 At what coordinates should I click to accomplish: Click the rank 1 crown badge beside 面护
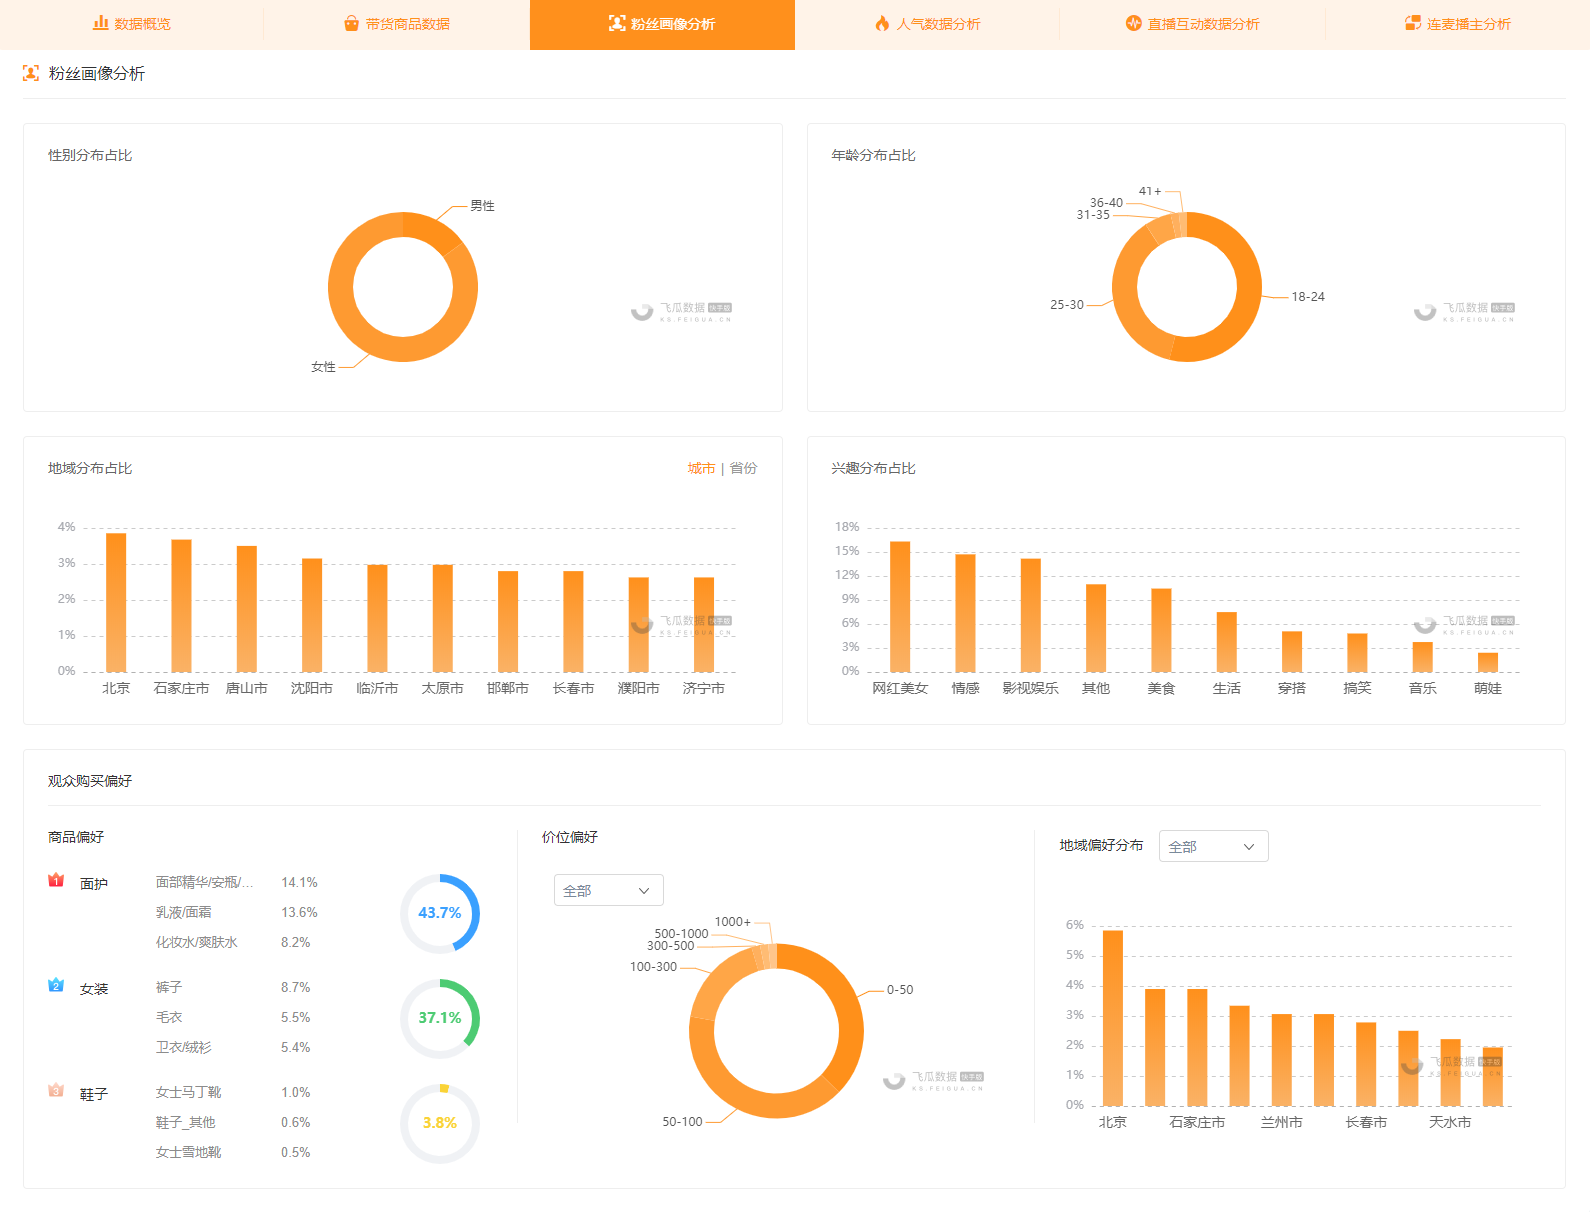[56, 880]
